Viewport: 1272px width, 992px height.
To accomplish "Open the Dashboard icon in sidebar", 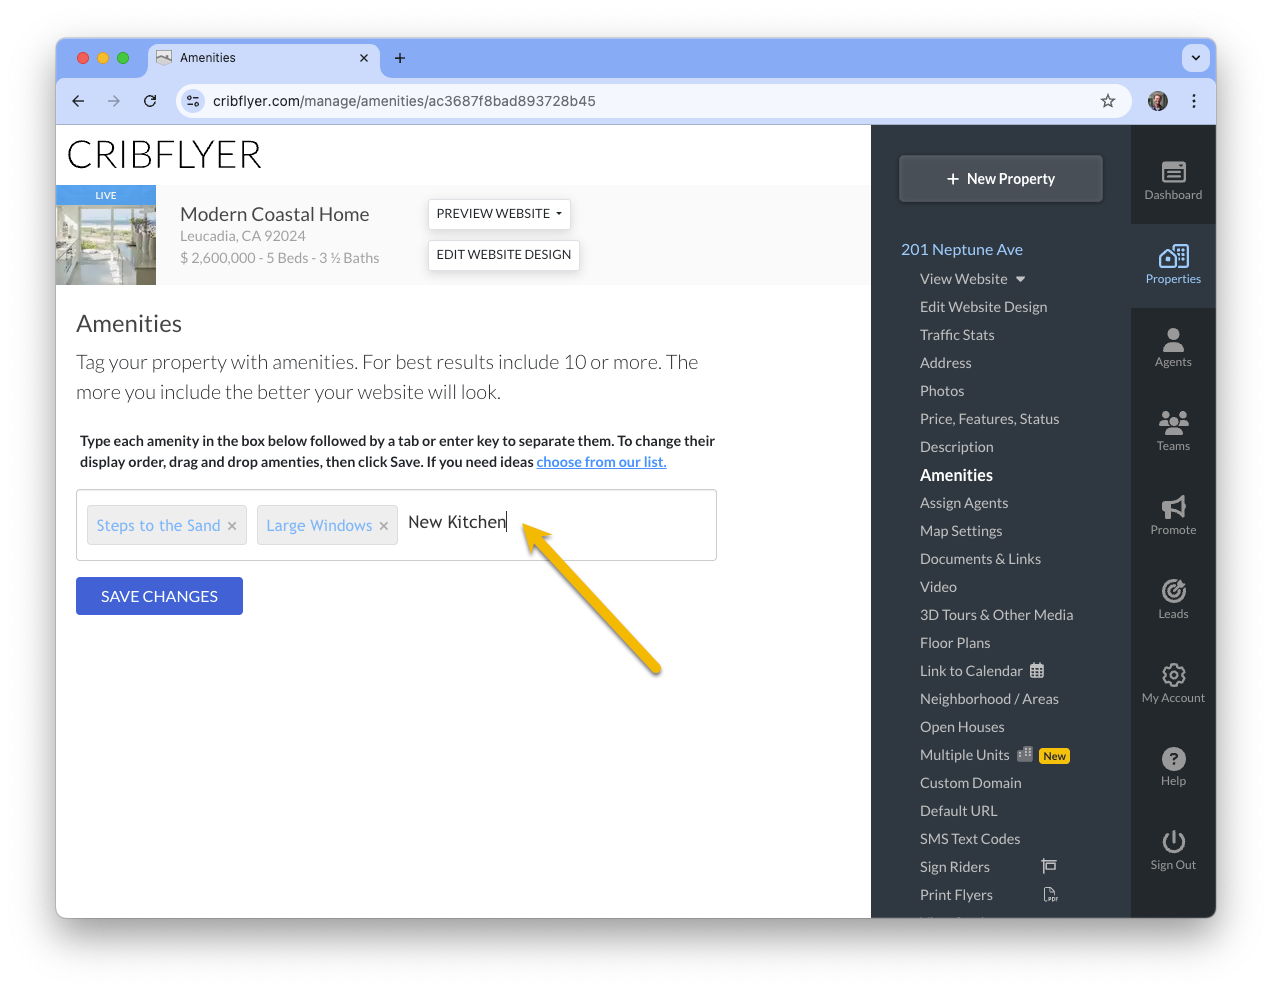I will pyautogui.click(x=1173, y=172).
